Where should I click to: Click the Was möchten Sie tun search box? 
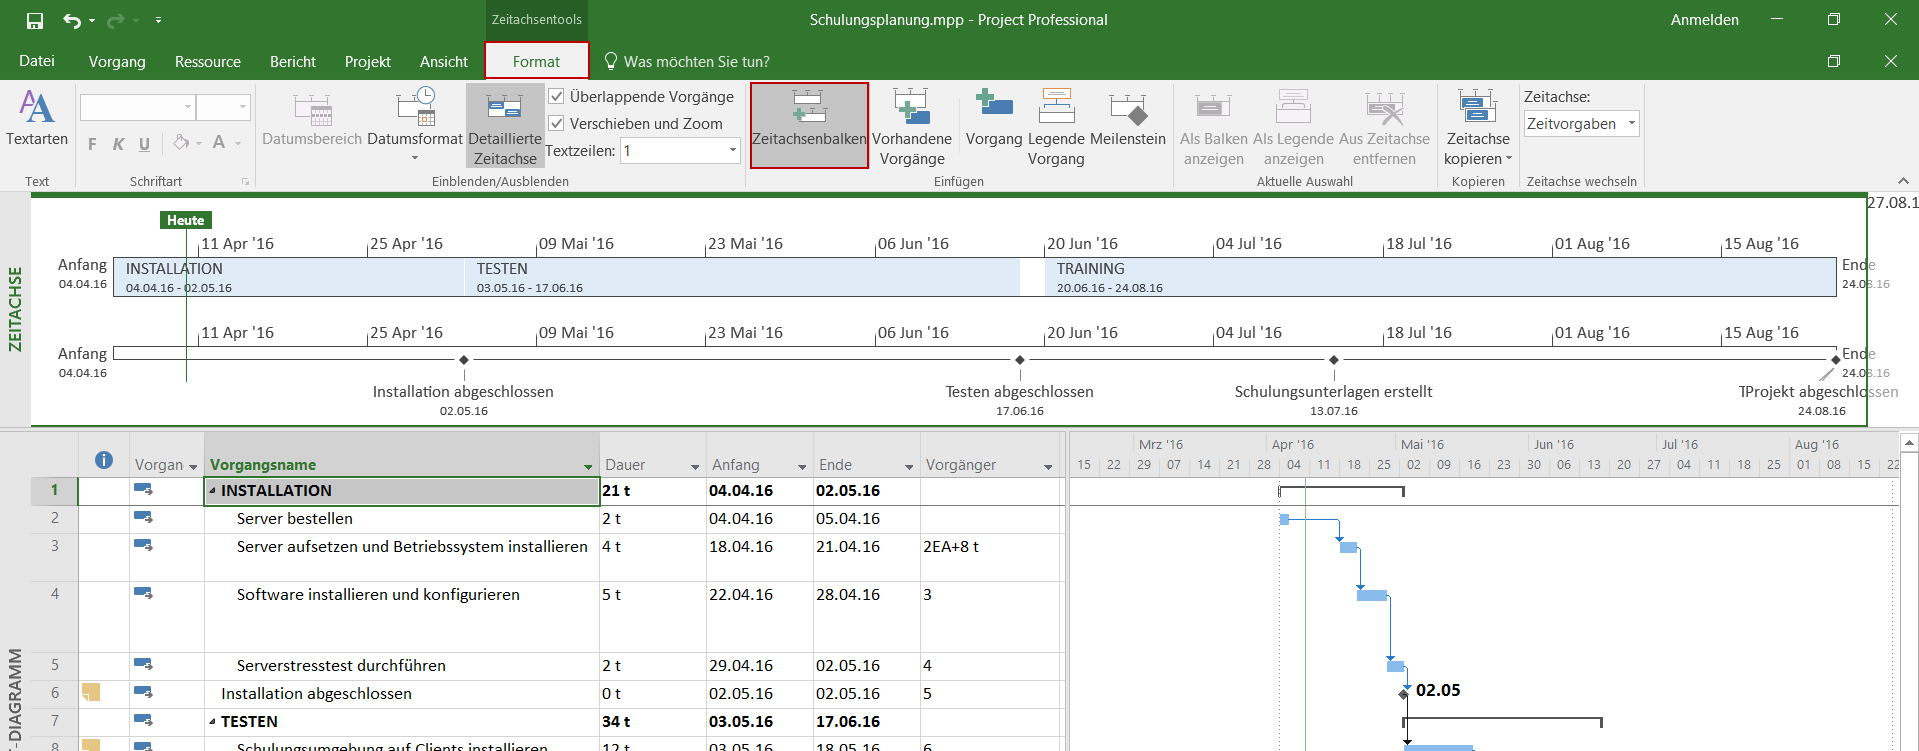tap(696, 62)
